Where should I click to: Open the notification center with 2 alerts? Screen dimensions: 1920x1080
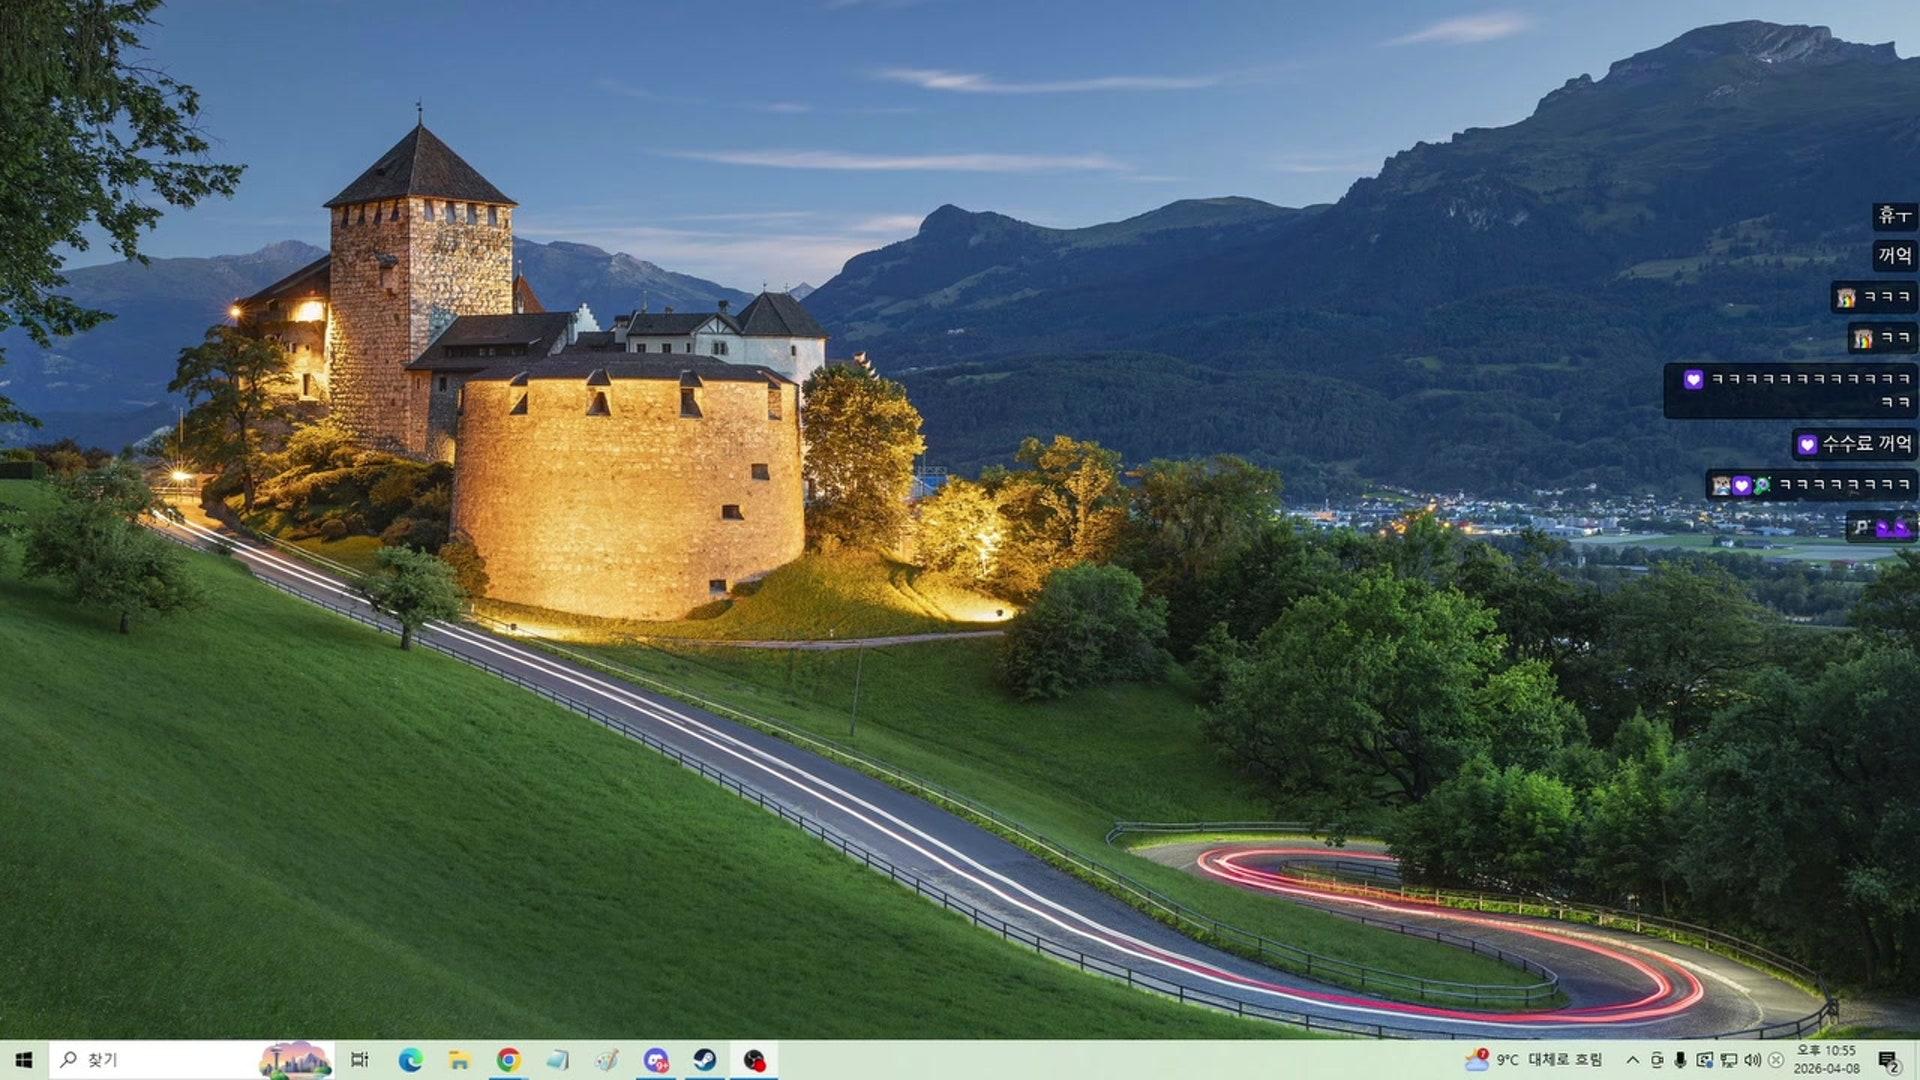[1889, 1060]
